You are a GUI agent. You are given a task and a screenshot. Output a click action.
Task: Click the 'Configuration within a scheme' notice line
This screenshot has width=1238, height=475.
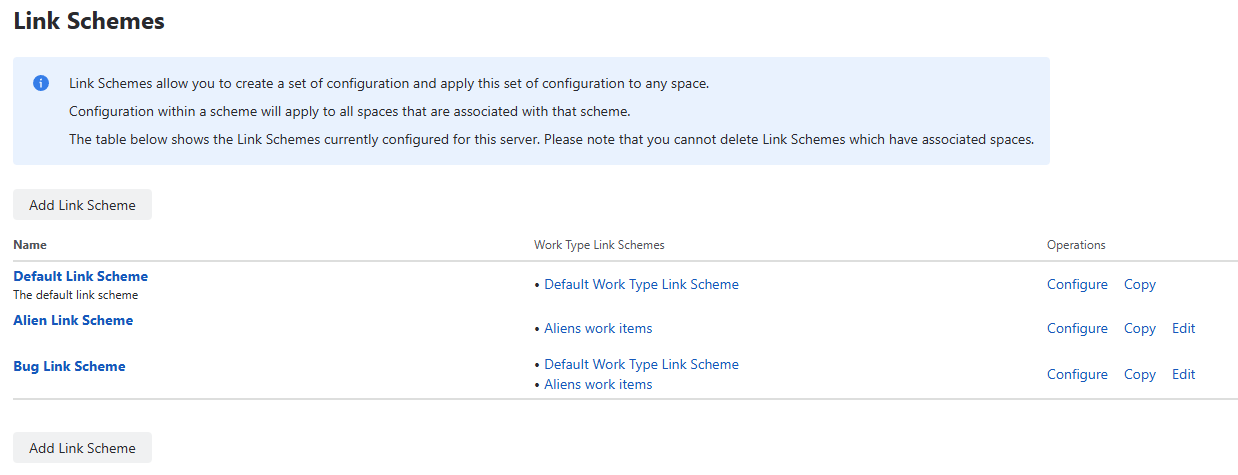pos(350,111)
